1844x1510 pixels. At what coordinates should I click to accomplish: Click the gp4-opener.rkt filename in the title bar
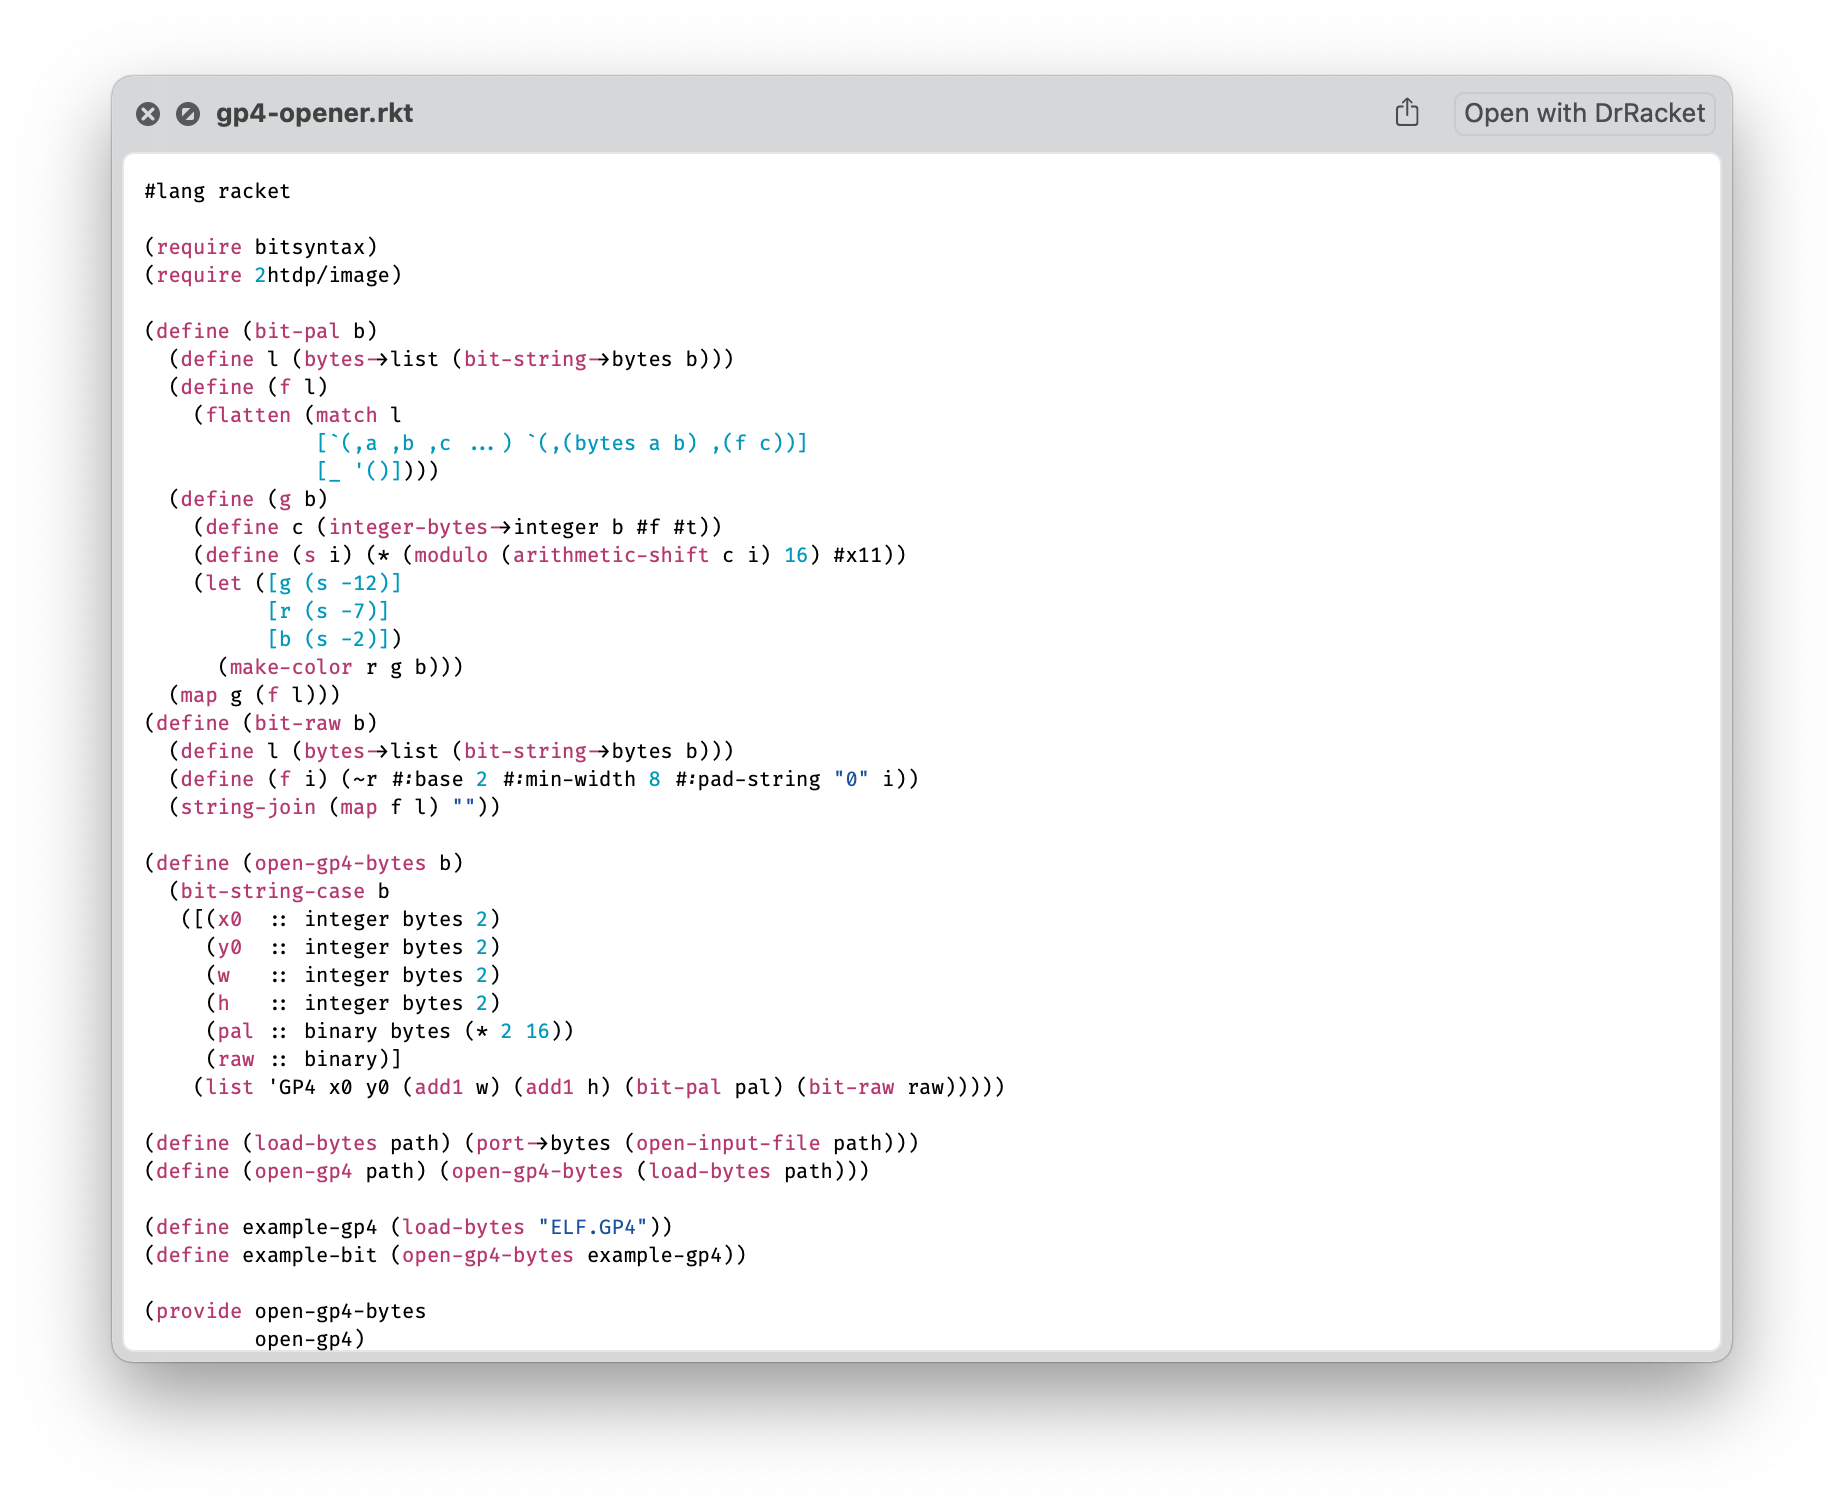pos(314,113)
